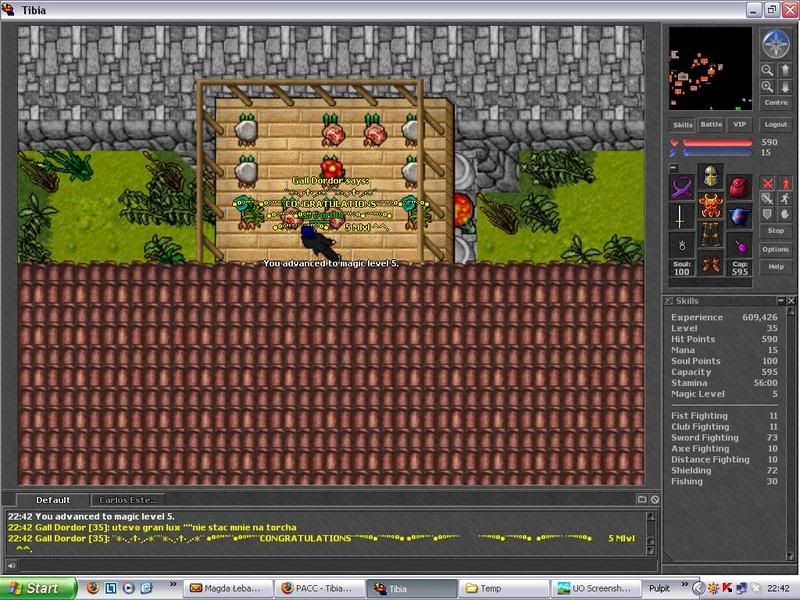Click the minimap view
Viewport: 800px width, 600px height.
pyautogui.click(x=710, y=68)
